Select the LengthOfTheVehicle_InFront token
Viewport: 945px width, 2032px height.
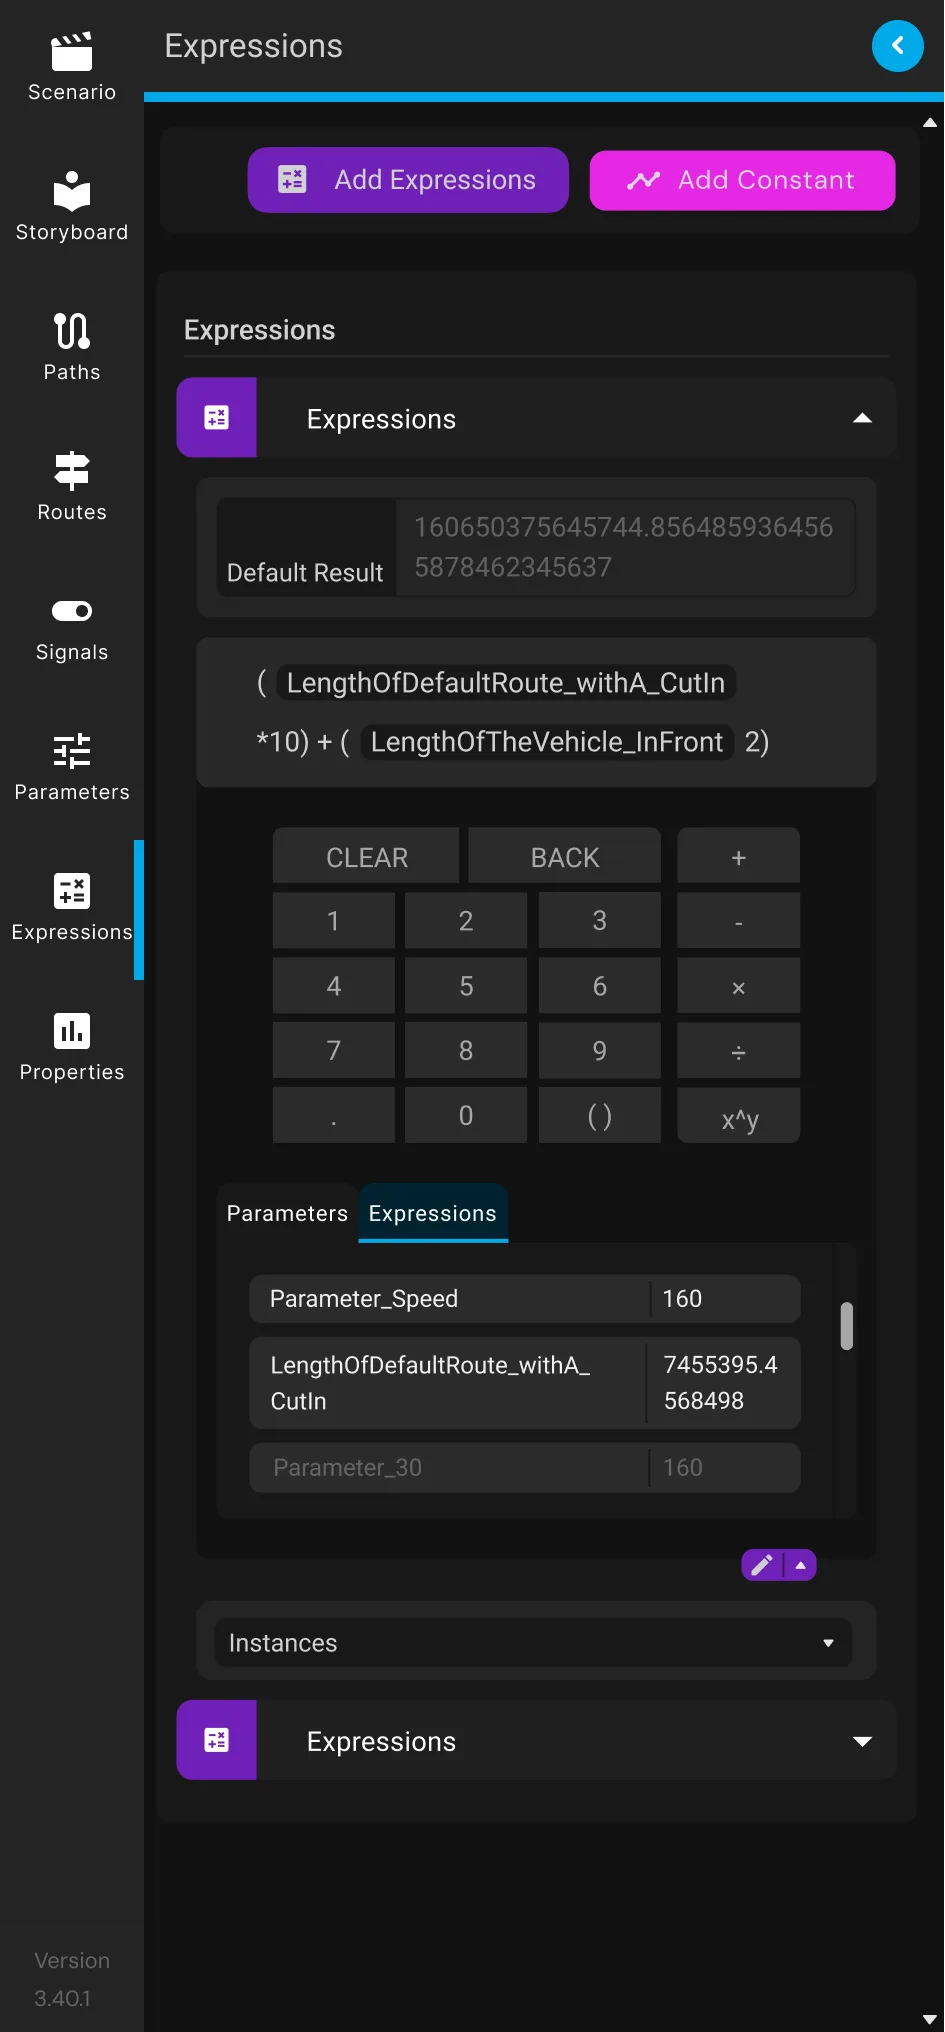point(547,742)
